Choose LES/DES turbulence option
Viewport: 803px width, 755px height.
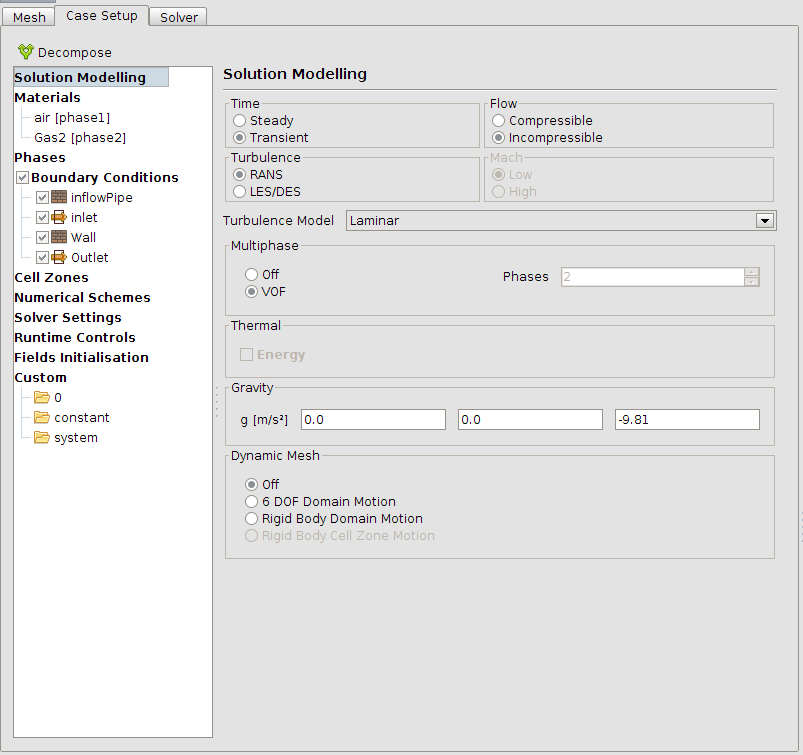[239, 192]
